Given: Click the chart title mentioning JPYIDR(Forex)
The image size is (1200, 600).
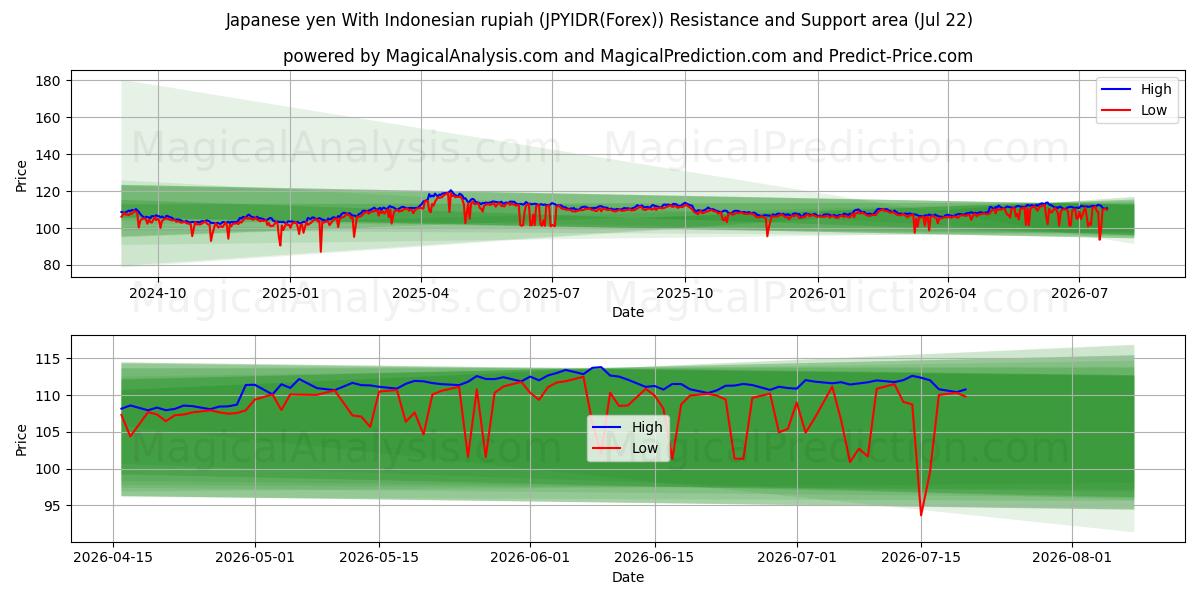Looking at the screenshot, I should point(599,20).
